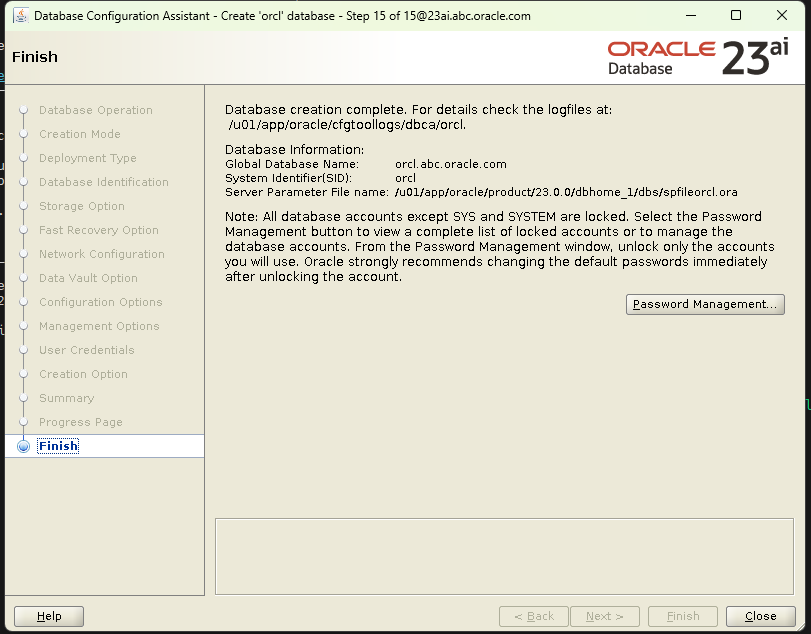Click the Database Operation step bullet indicator

(23, 110)
